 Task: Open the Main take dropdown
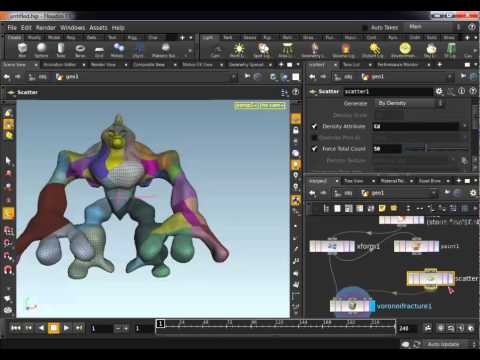[x=430, y=27]
